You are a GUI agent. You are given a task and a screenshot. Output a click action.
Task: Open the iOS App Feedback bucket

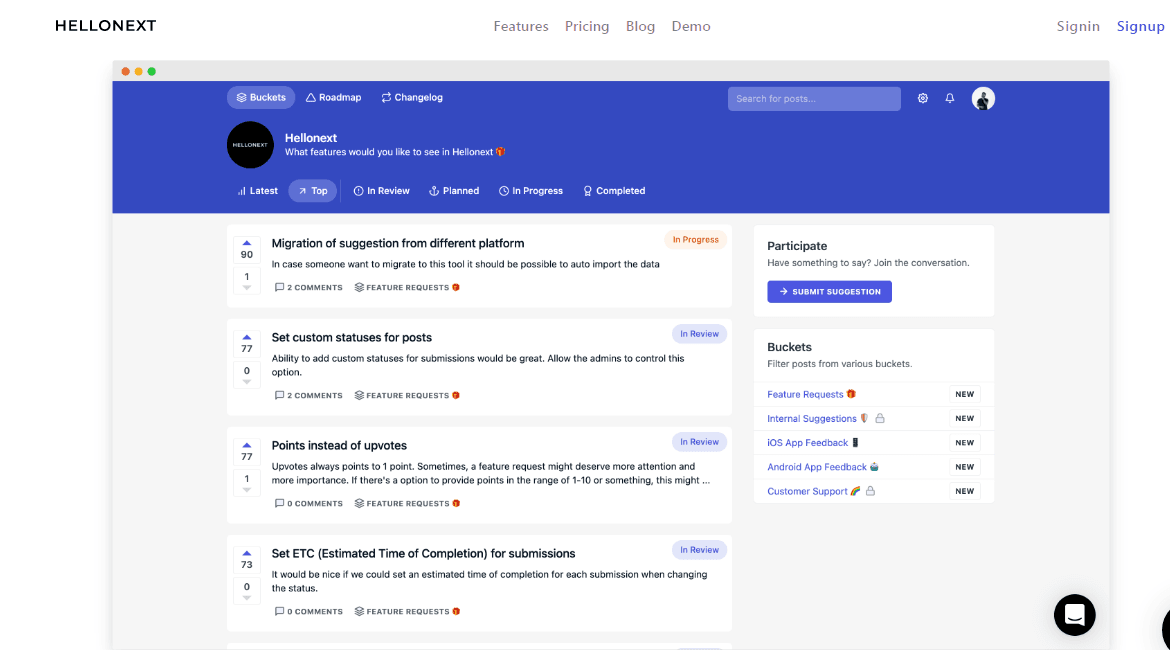tap(807, 443)
